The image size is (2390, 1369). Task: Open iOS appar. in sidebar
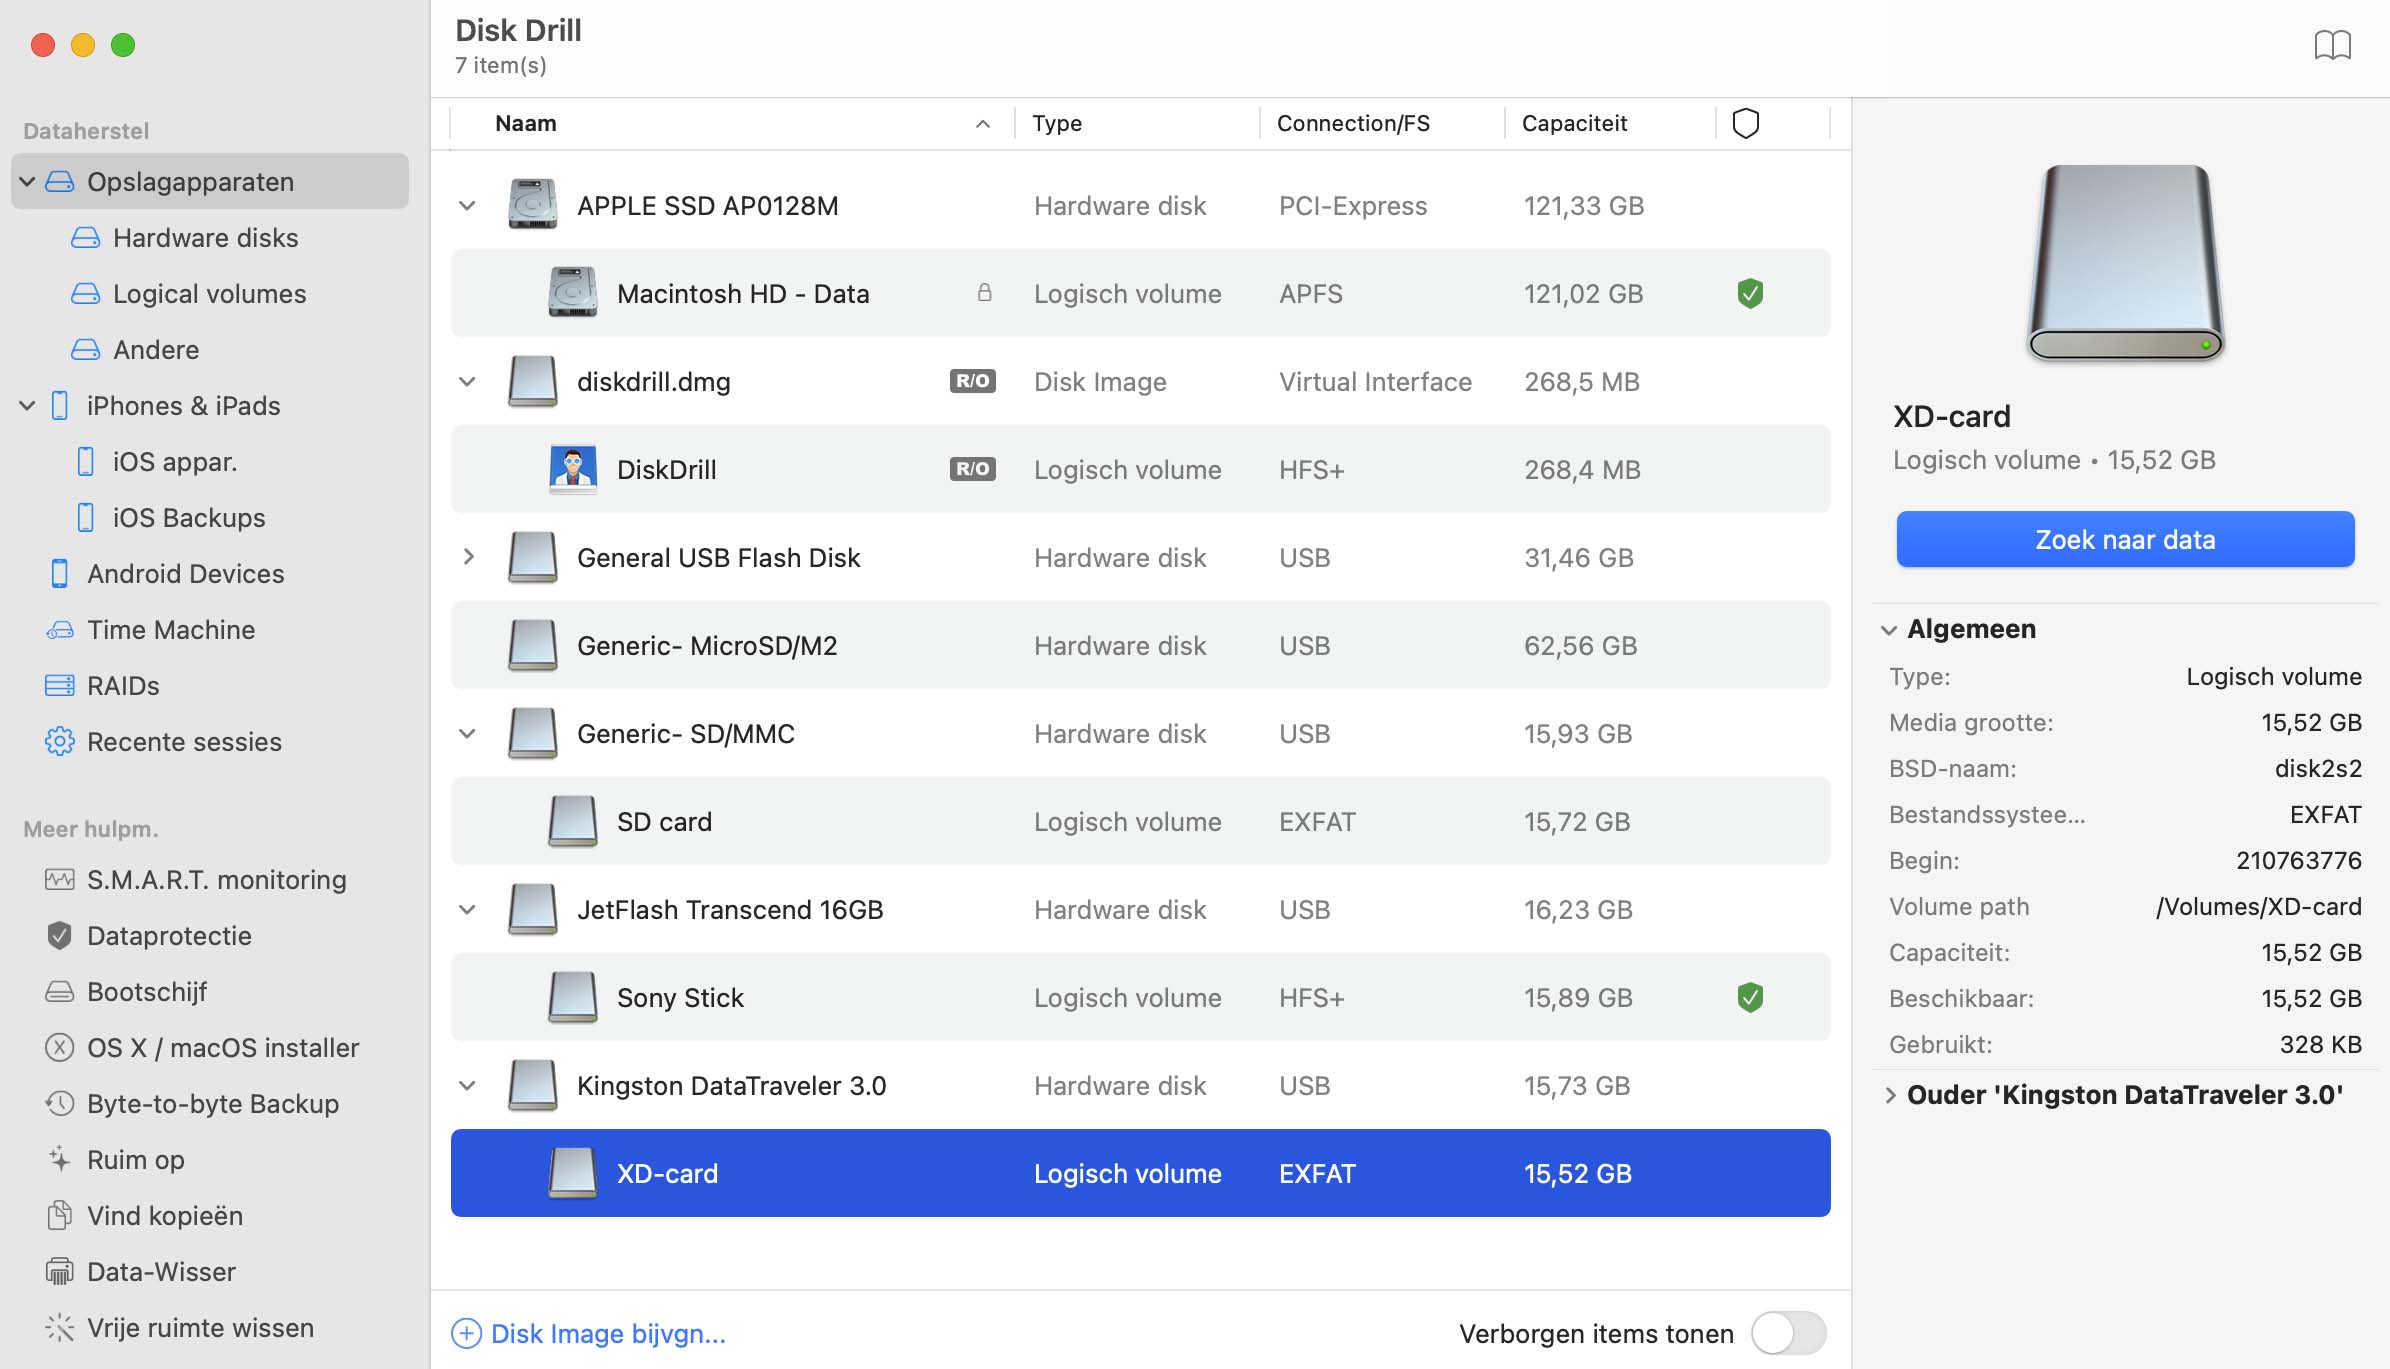point(174,462)
